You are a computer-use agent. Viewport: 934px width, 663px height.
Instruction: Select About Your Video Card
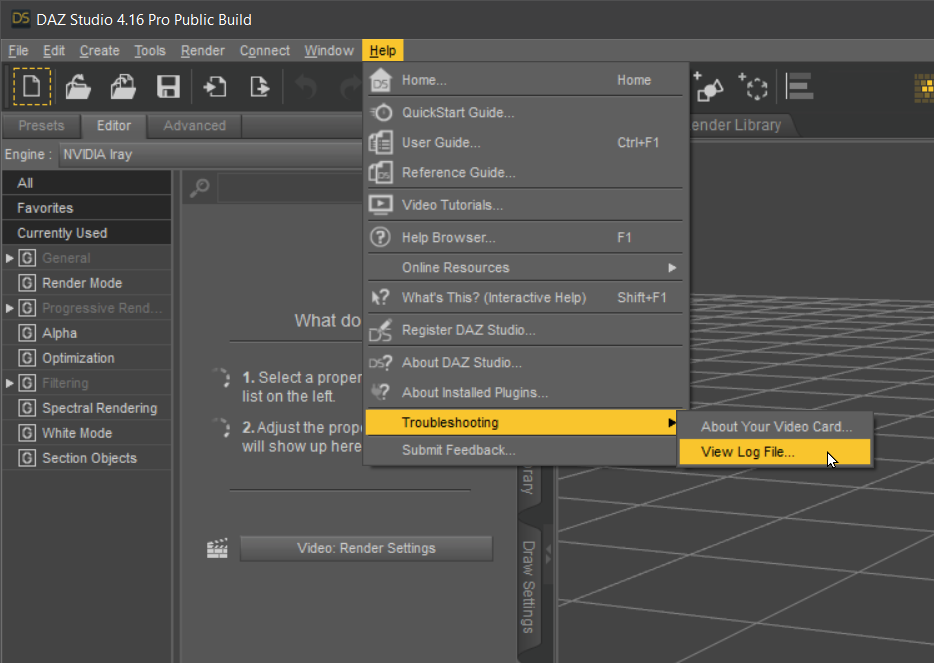pos(775,427)
